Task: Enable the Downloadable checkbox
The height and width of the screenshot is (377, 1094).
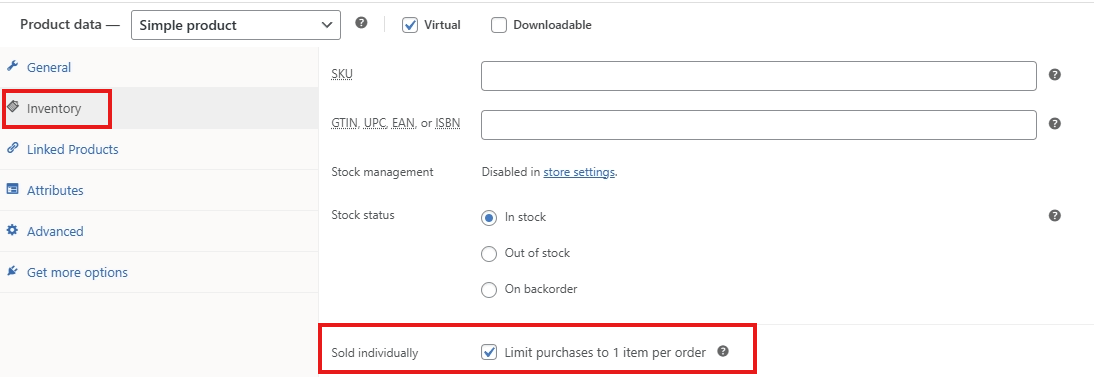Action: (x=498, y=25)
